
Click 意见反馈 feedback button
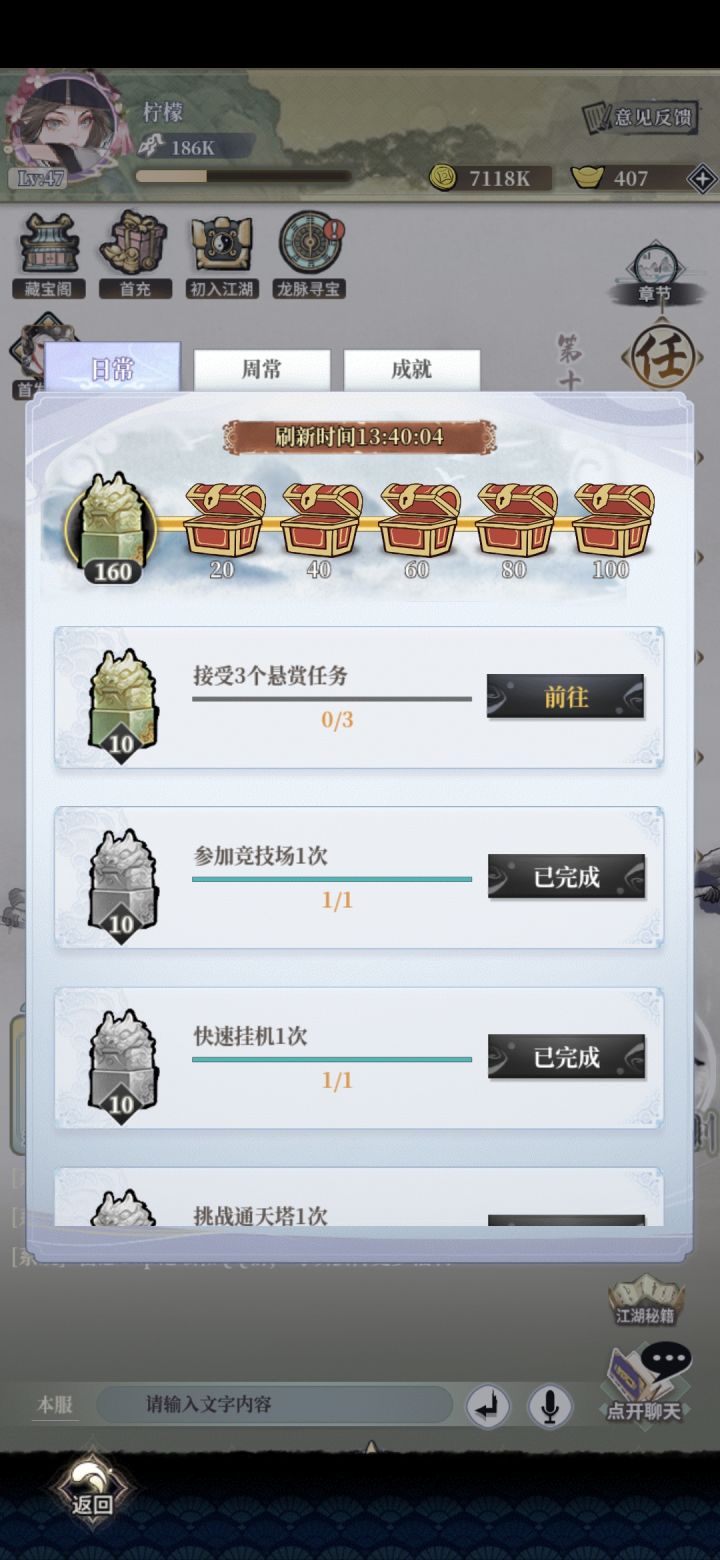coord(640,117)
